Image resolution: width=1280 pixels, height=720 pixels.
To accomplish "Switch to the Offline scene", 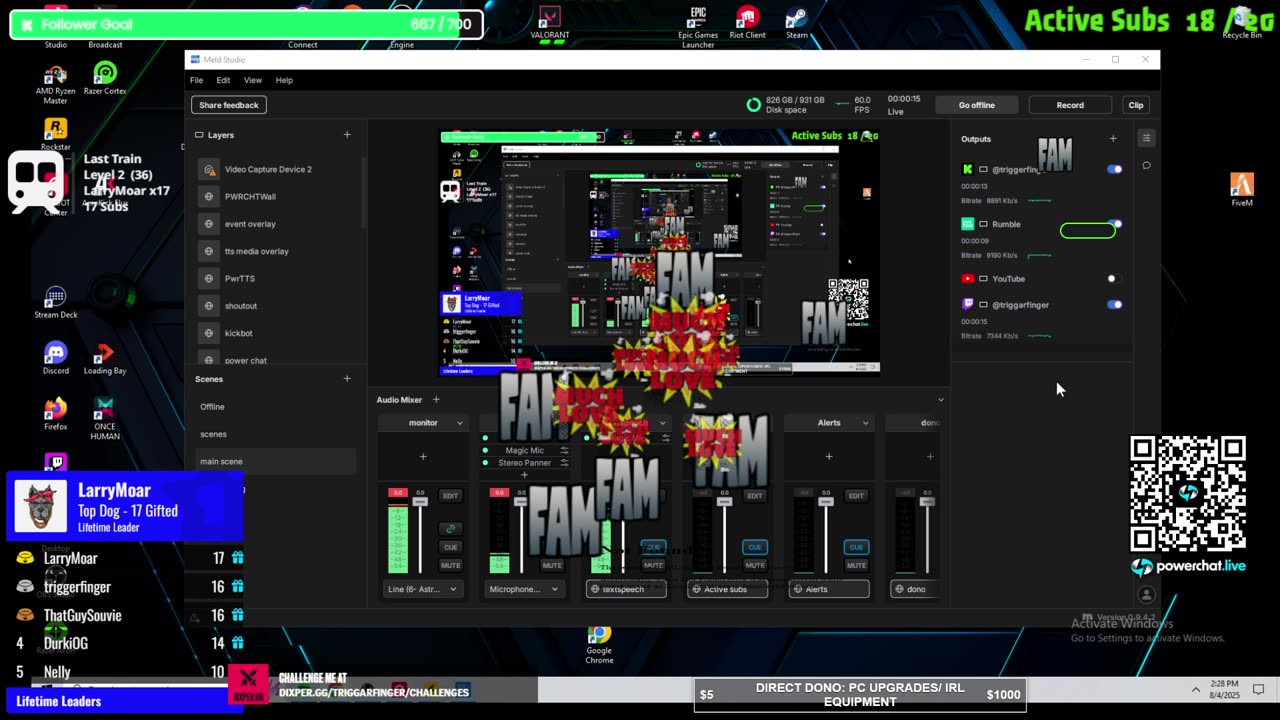I will [x=212, y=407].
